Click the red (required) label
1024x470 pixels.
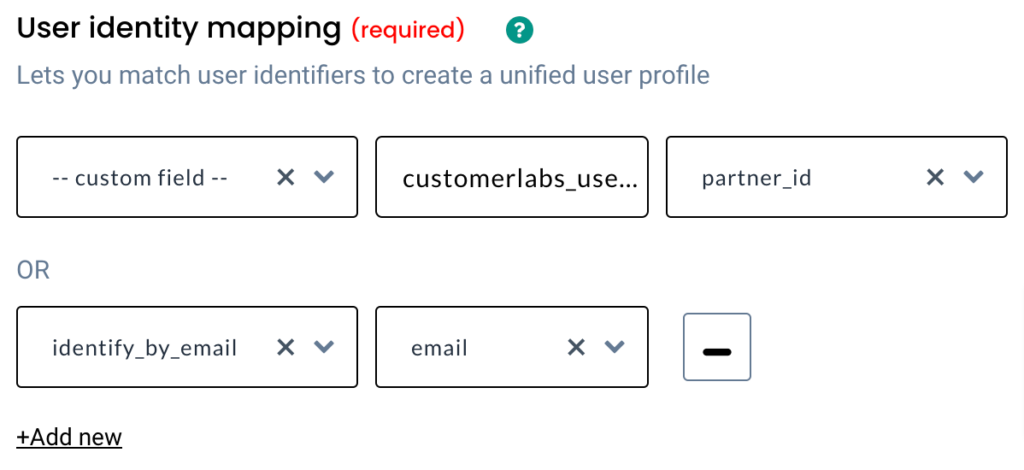tap(408, 30)
